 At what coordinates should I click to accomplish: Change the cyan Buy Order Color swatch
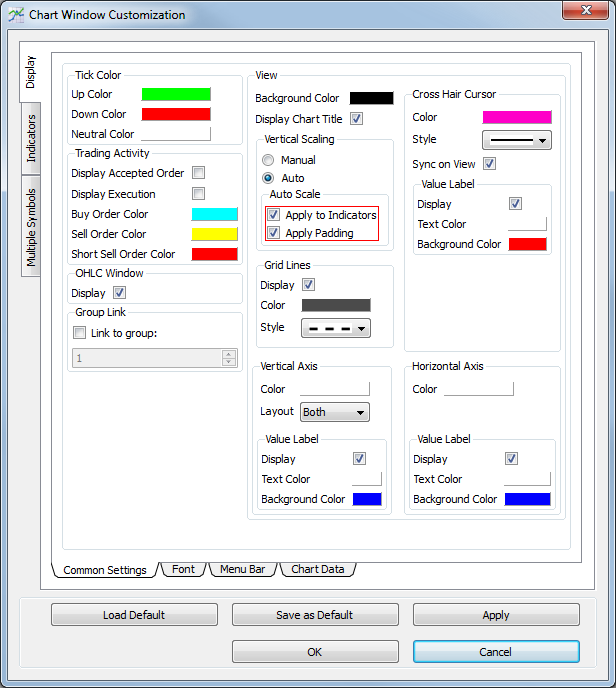click(214, 214)
